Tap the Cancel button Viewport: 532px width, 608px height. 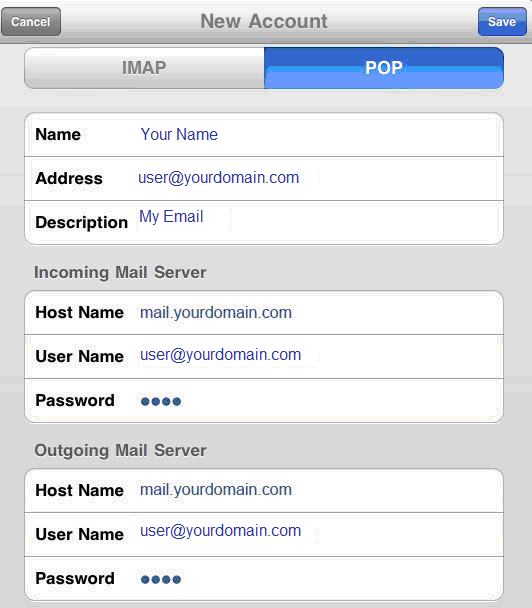point(31,22)
